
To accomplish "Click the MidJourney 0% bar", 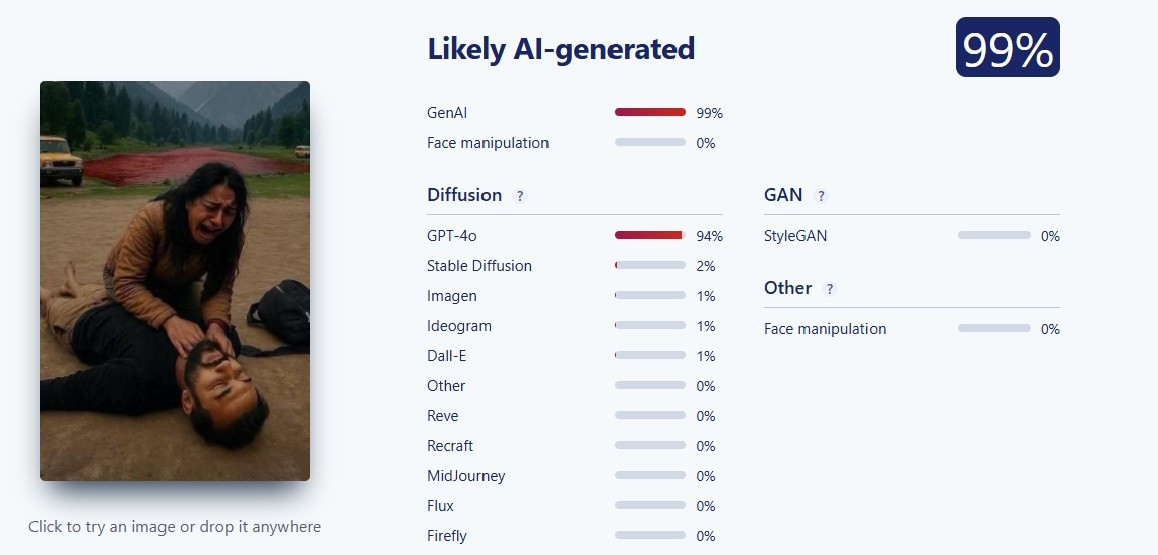I will point(650,475).
